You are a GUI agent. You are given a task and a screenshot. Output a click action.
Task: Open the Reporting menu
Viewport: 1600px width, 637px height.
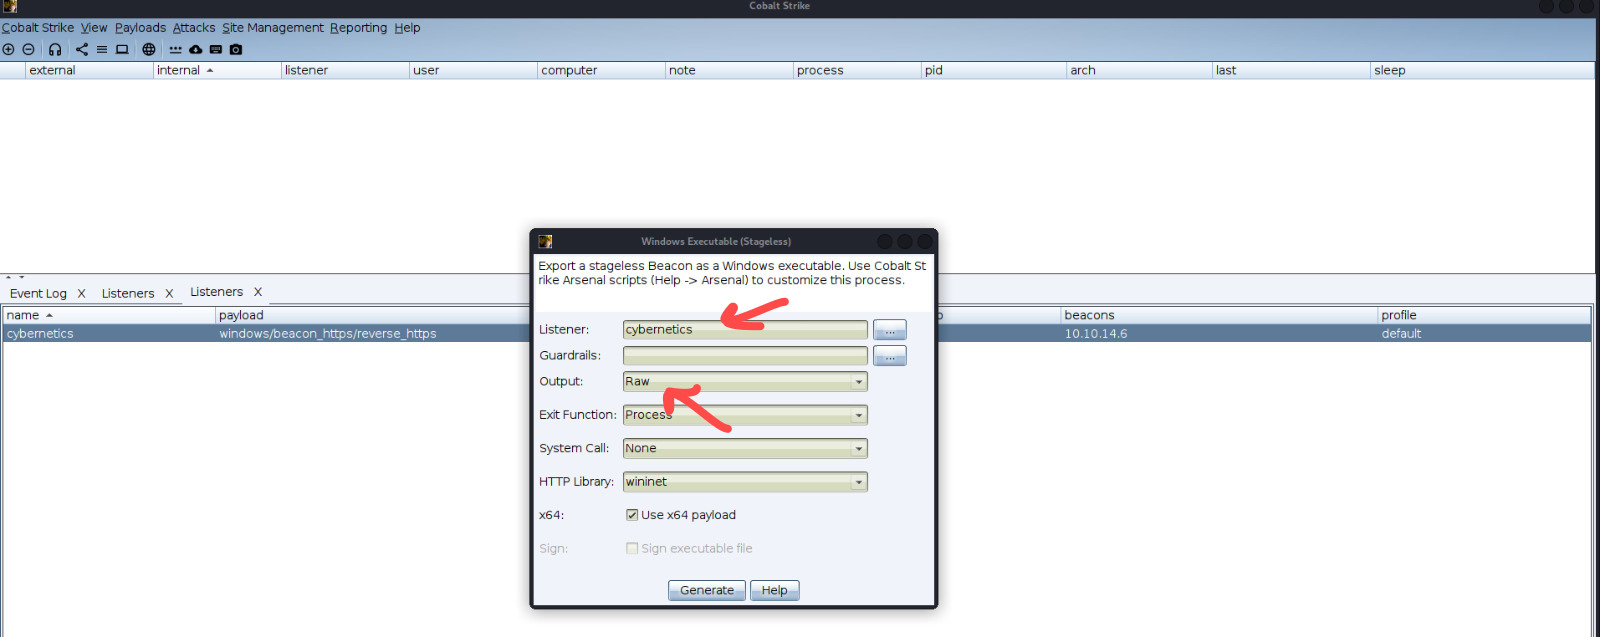358,28
